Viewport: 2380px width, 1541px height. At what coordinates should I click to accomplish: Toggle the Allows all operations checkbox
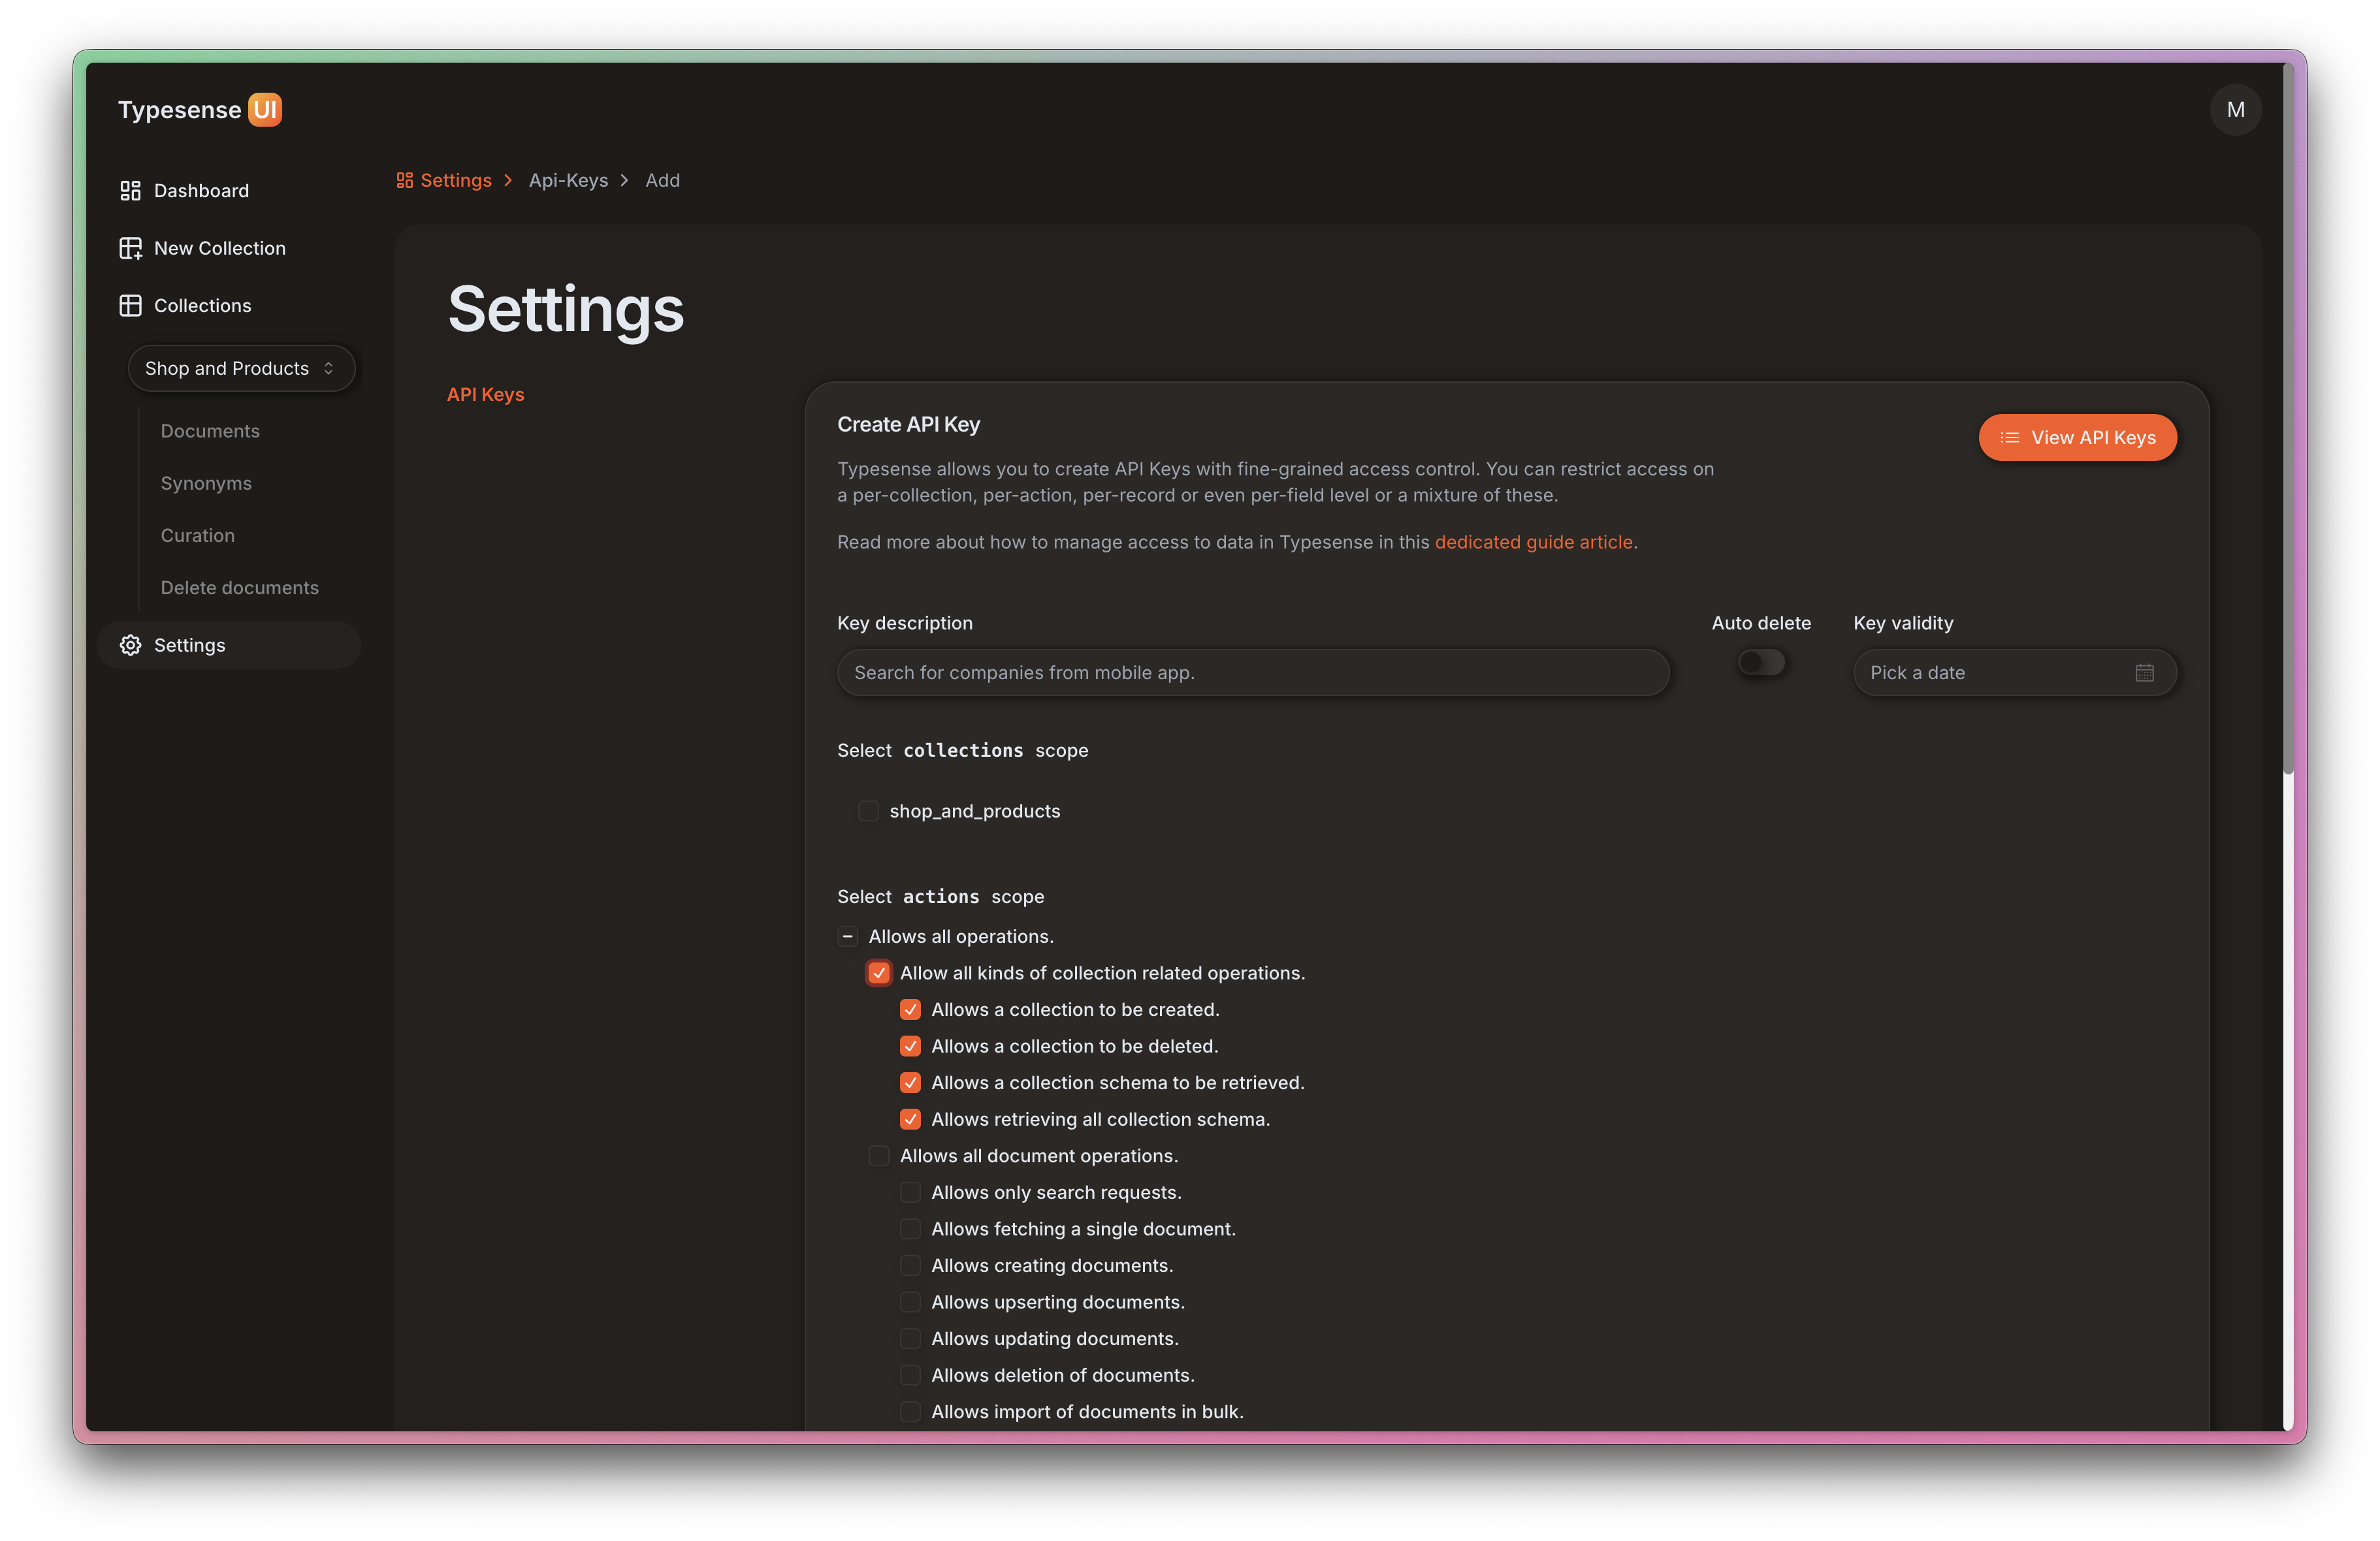click(x=847, y=937)
